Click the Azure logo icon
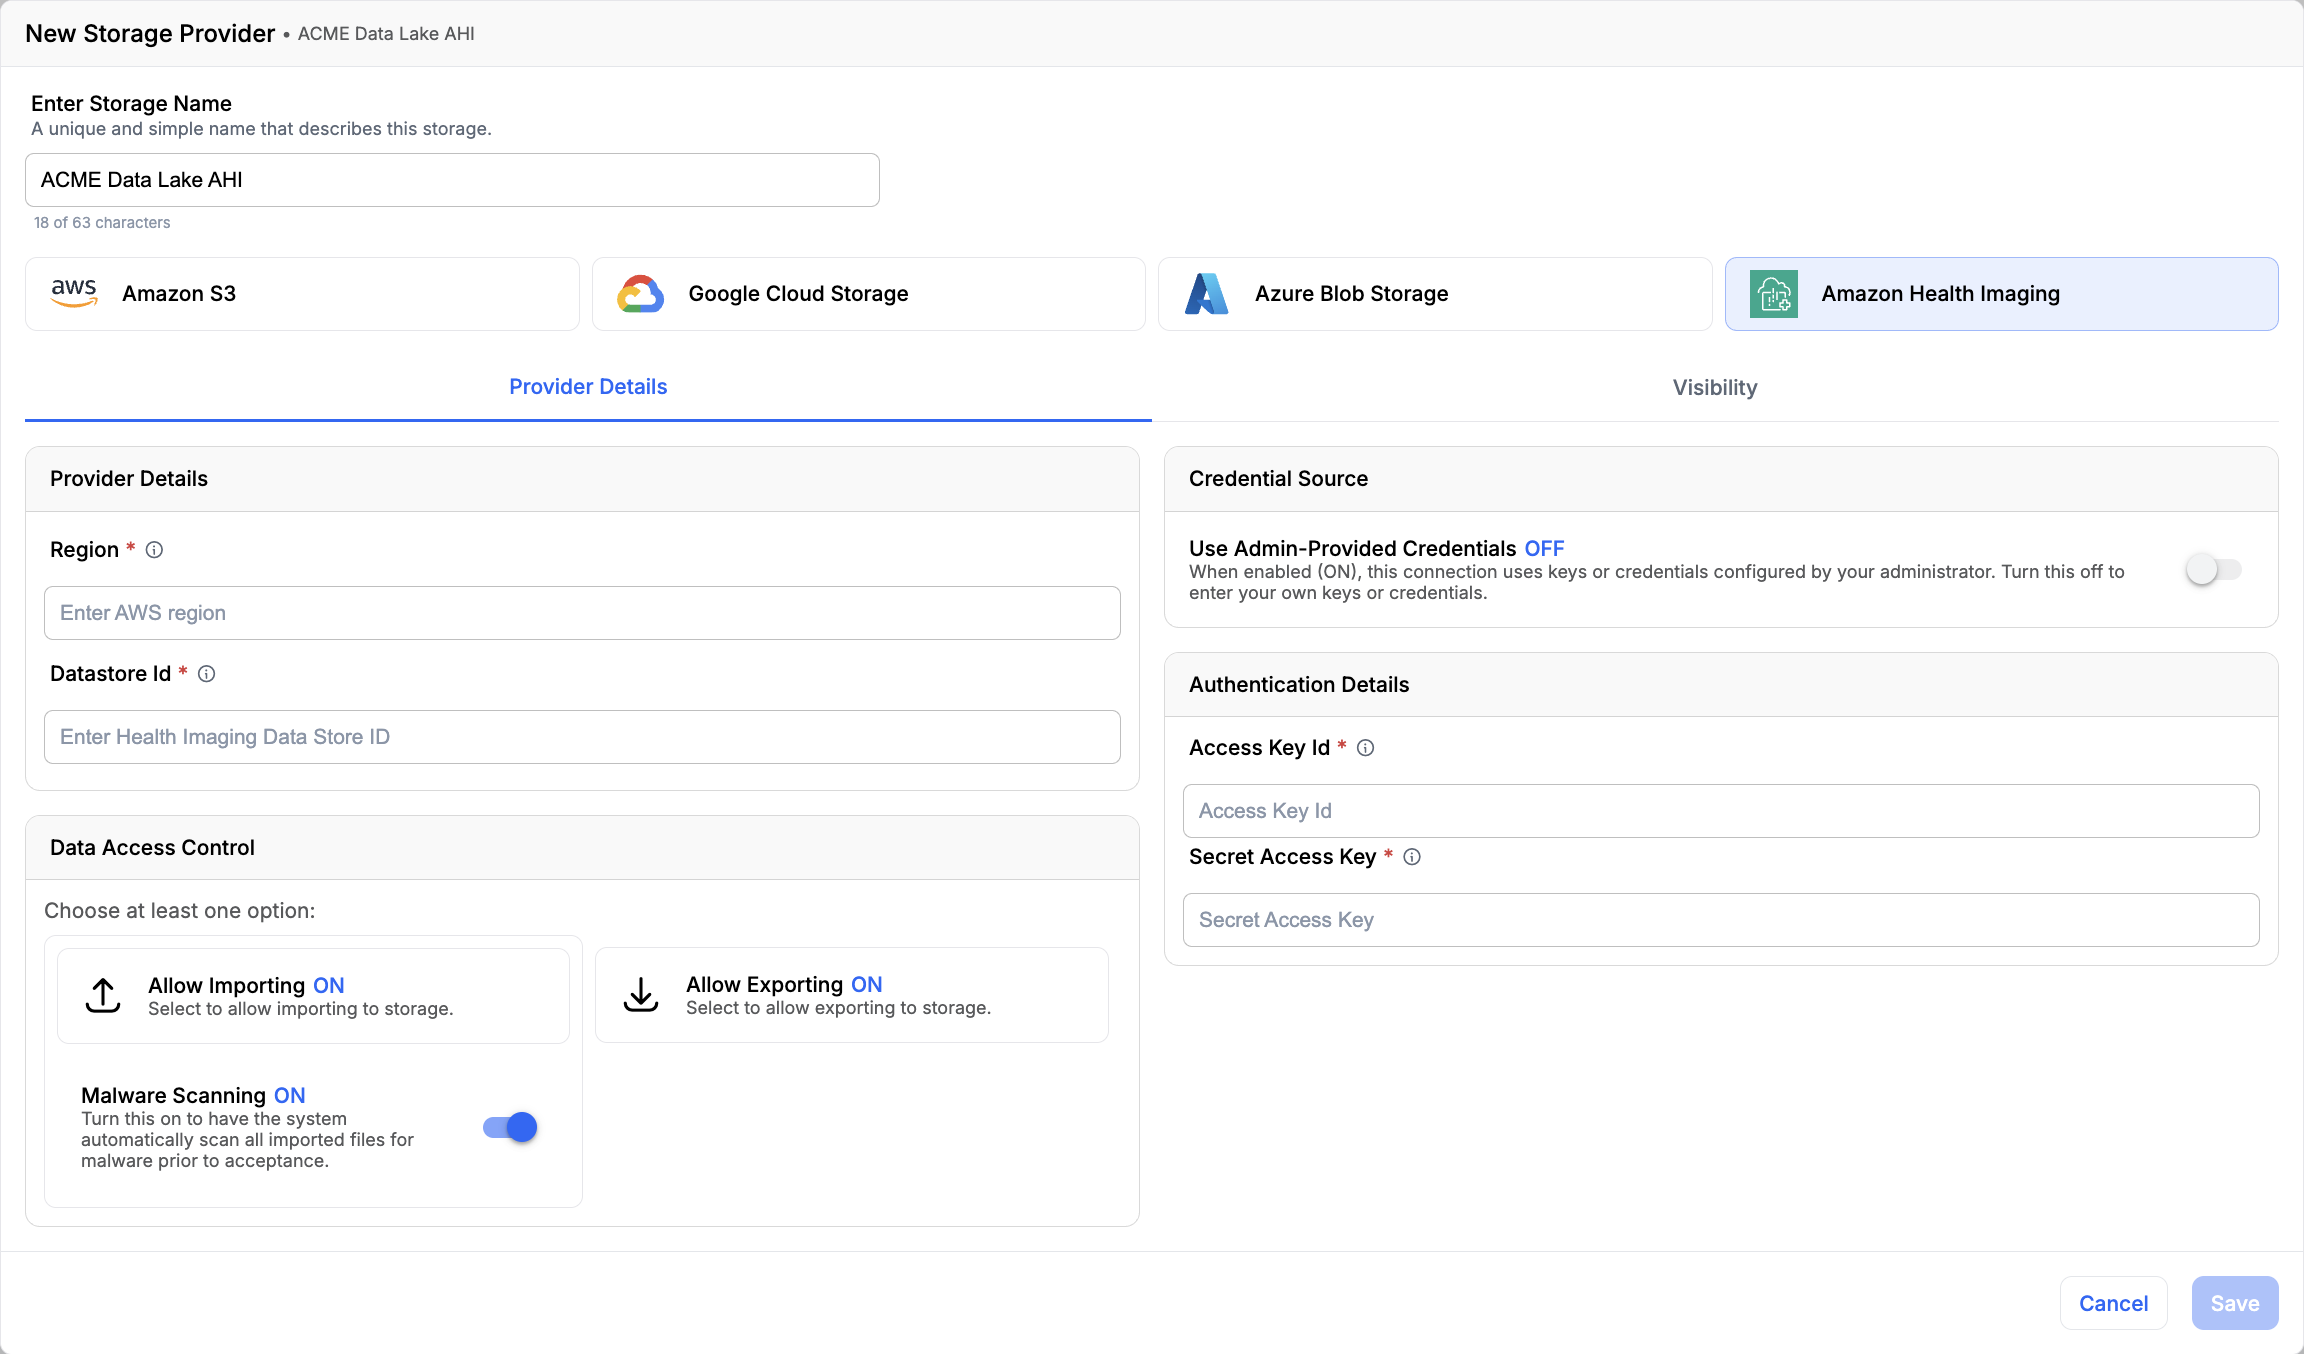This screenshot has width=2304, height=1354. pos(1206,294)
